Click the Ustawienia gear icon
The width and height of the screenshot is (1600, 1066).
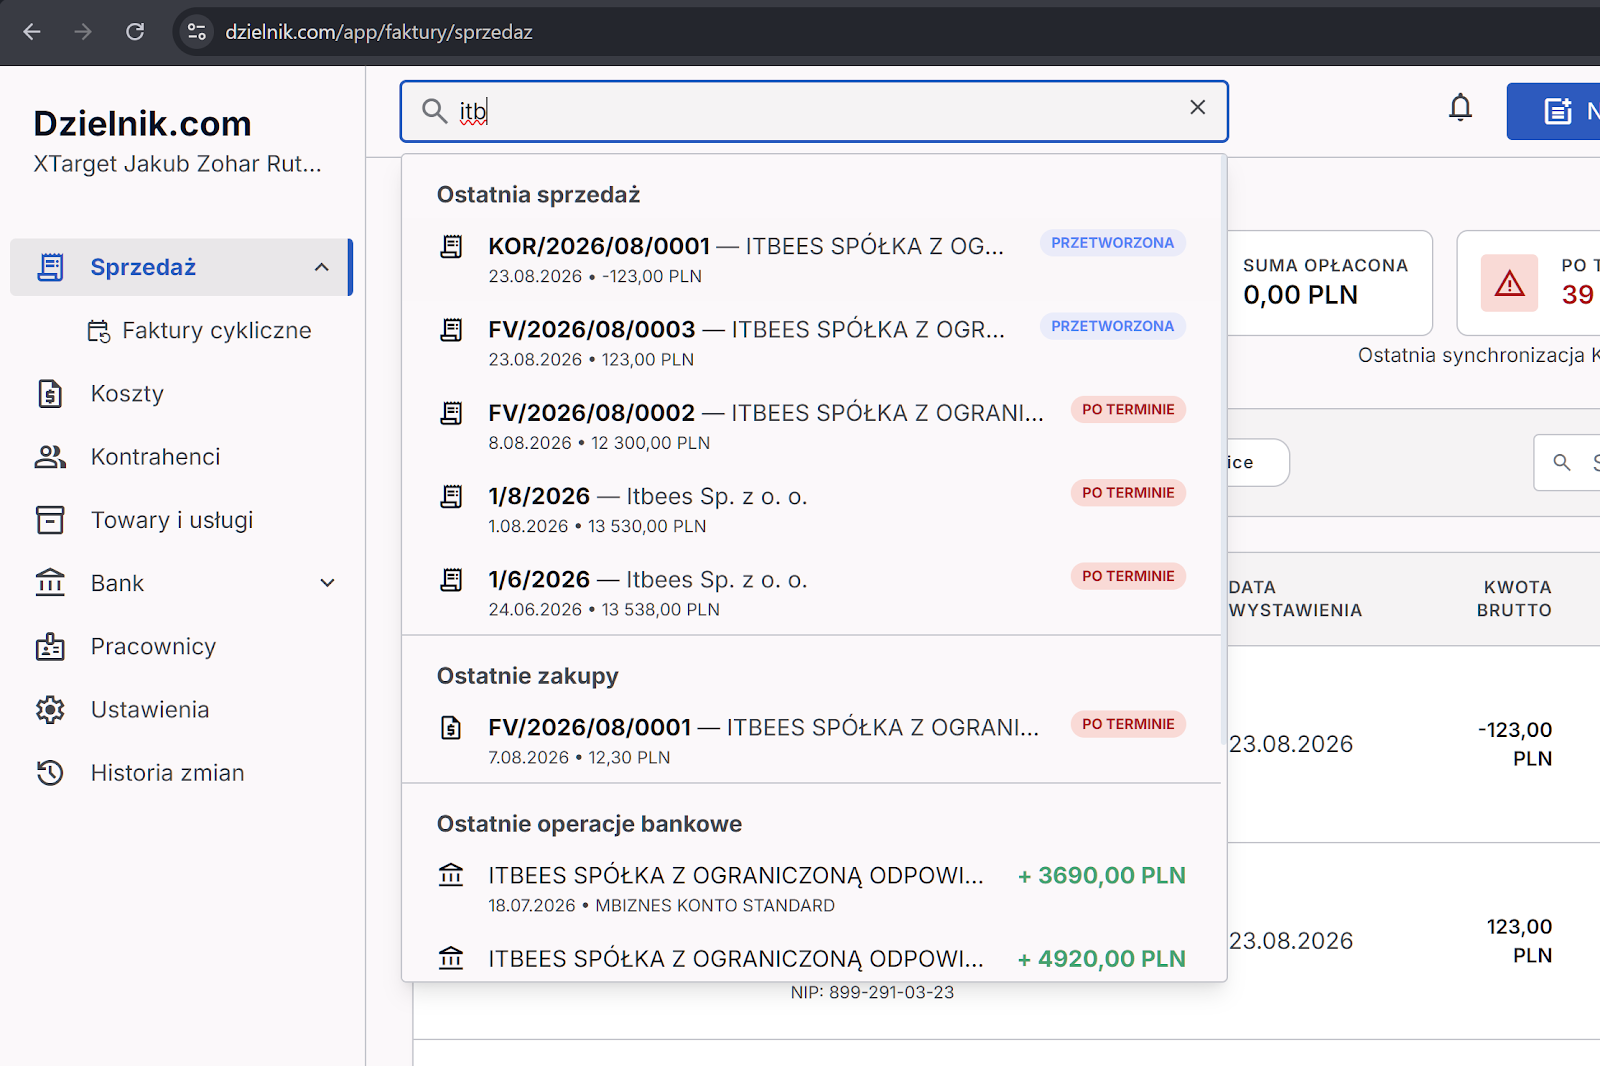(x=50, y=710)
